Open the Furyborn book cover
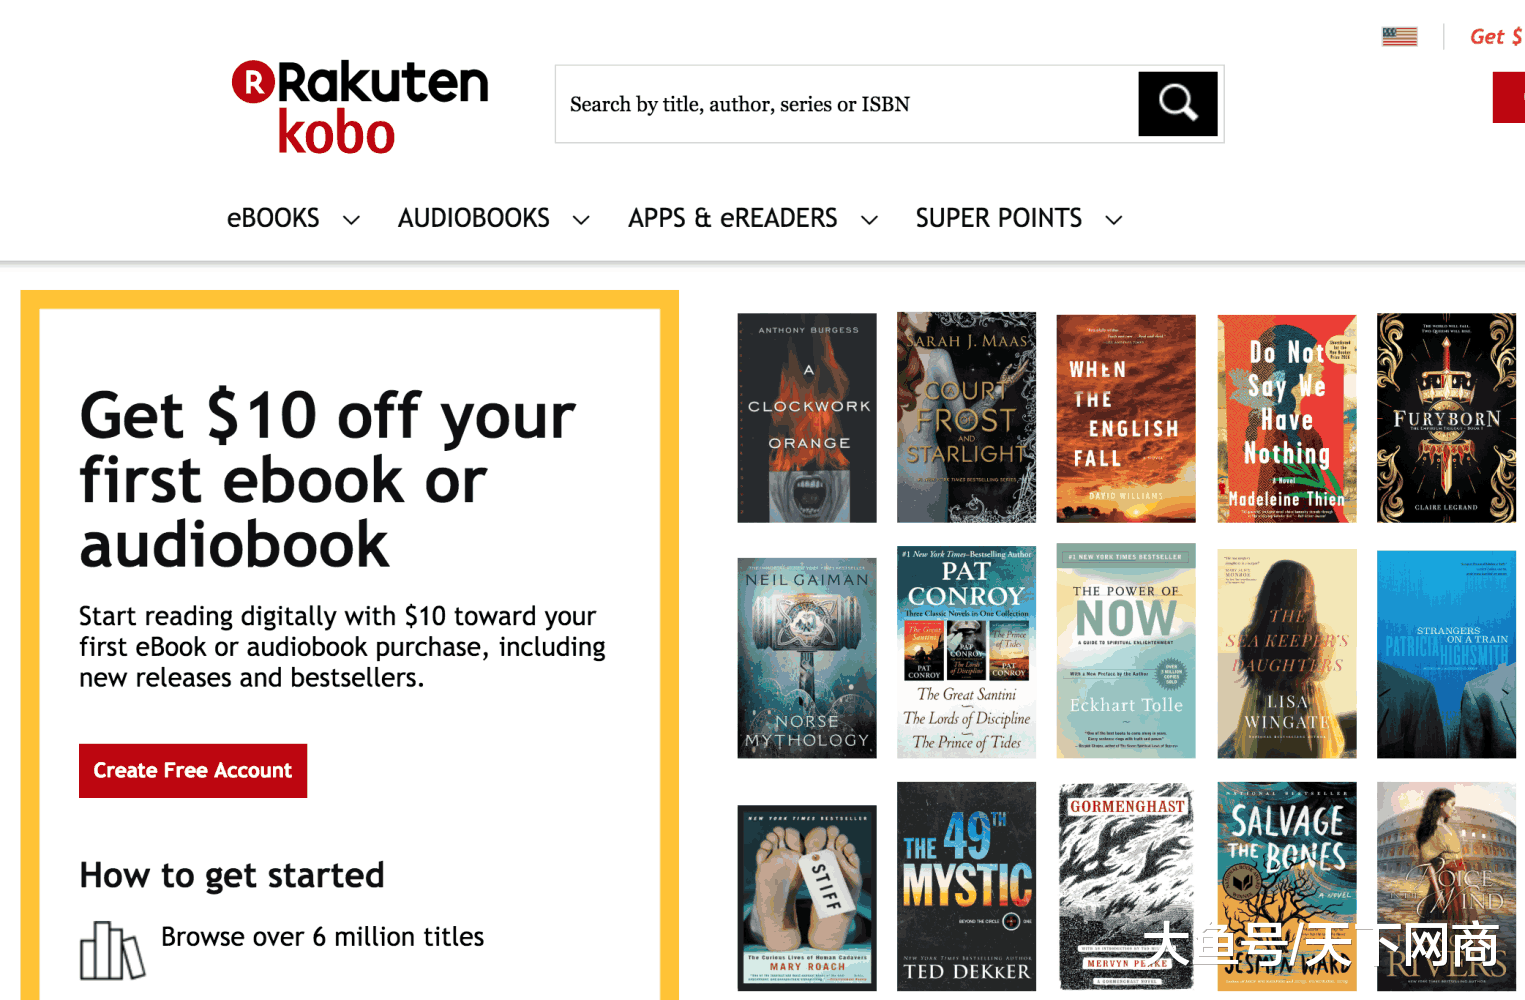 click(x=1446, y=418)
